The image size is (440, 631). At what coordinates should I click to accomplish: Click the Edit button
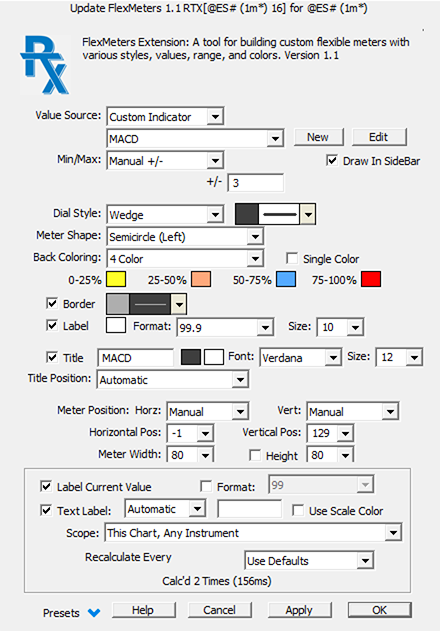pos(379,137)
